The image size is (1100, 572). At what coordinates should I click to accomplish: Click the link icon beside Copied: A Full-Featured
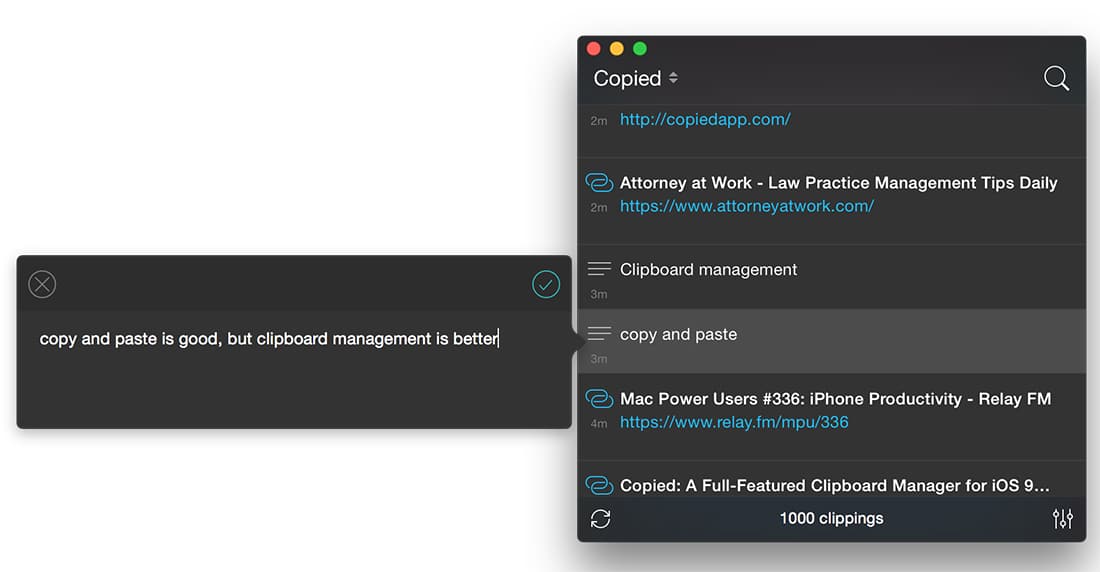click(599, 485)
